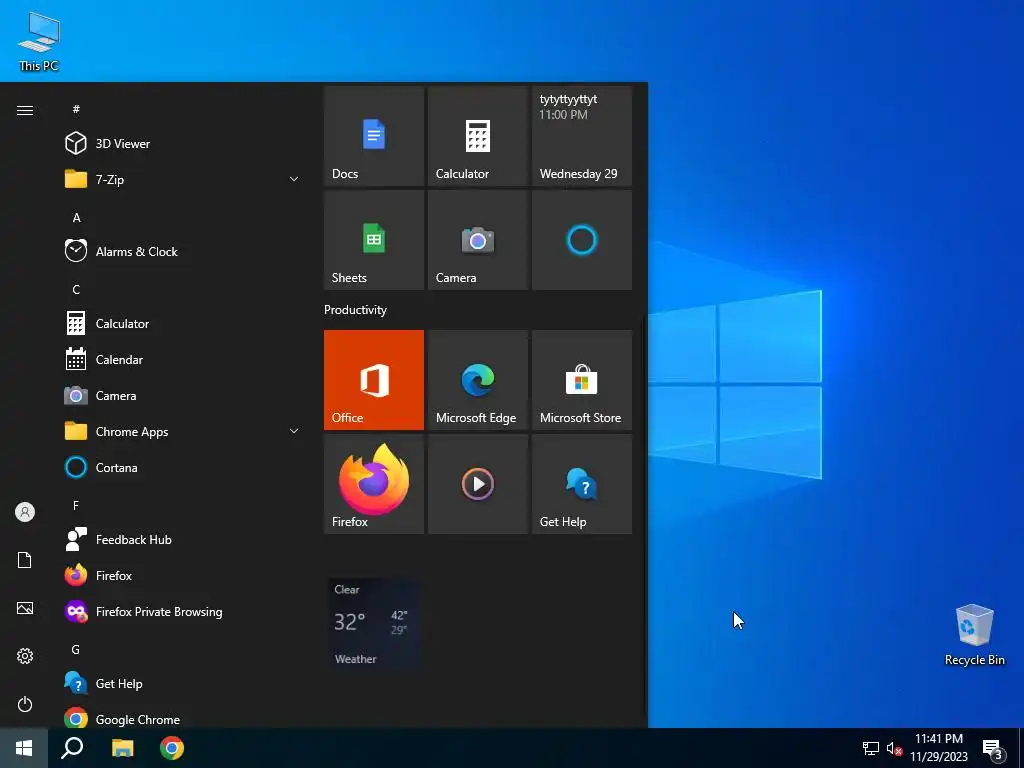Click the Power button in Start
This screenshot has height=768, width=1024.
[x=25, y=704]
